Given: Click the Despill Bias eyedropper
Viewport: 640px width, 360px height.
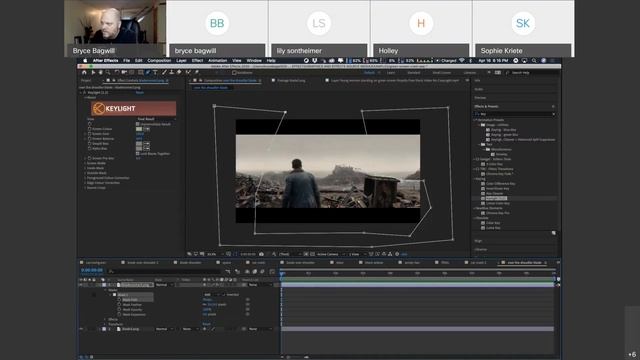Looking at the screenshot, I should tap(147, 144).
